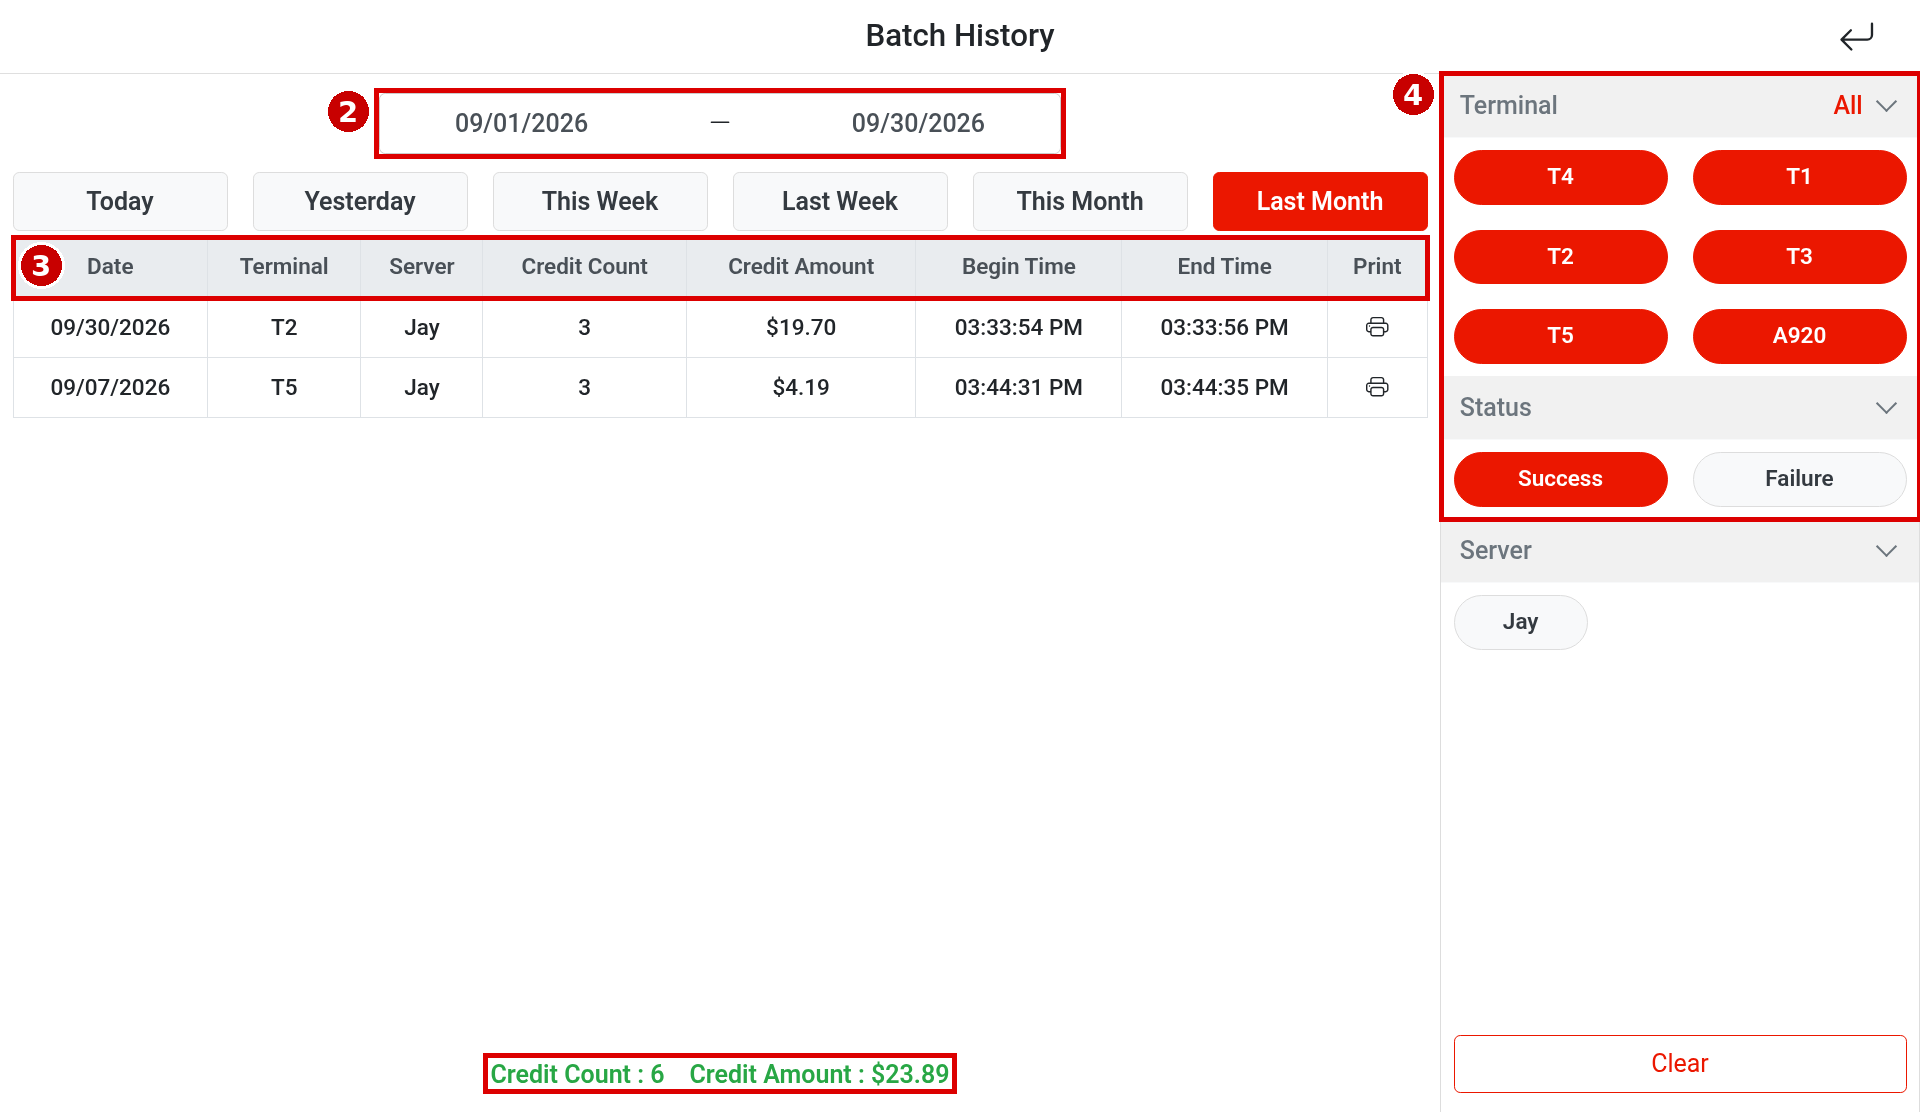Choose the Today date range
Screen dimensions: 1920x1112
(x=120, y=201)
